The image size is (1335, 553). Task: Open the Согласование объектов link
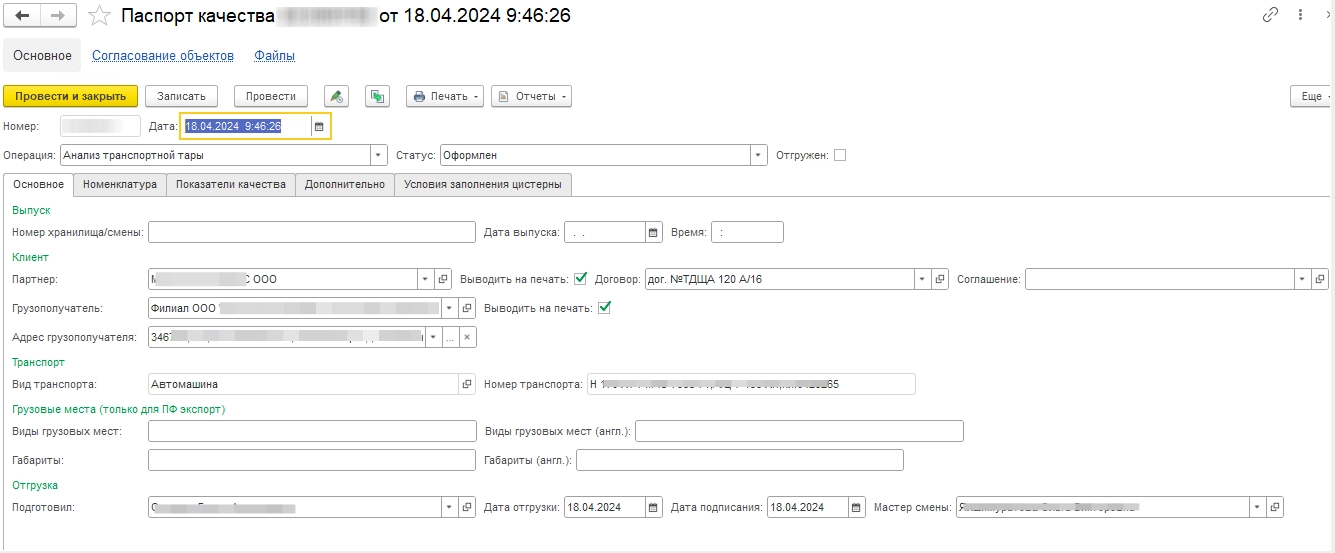[163, 55]
